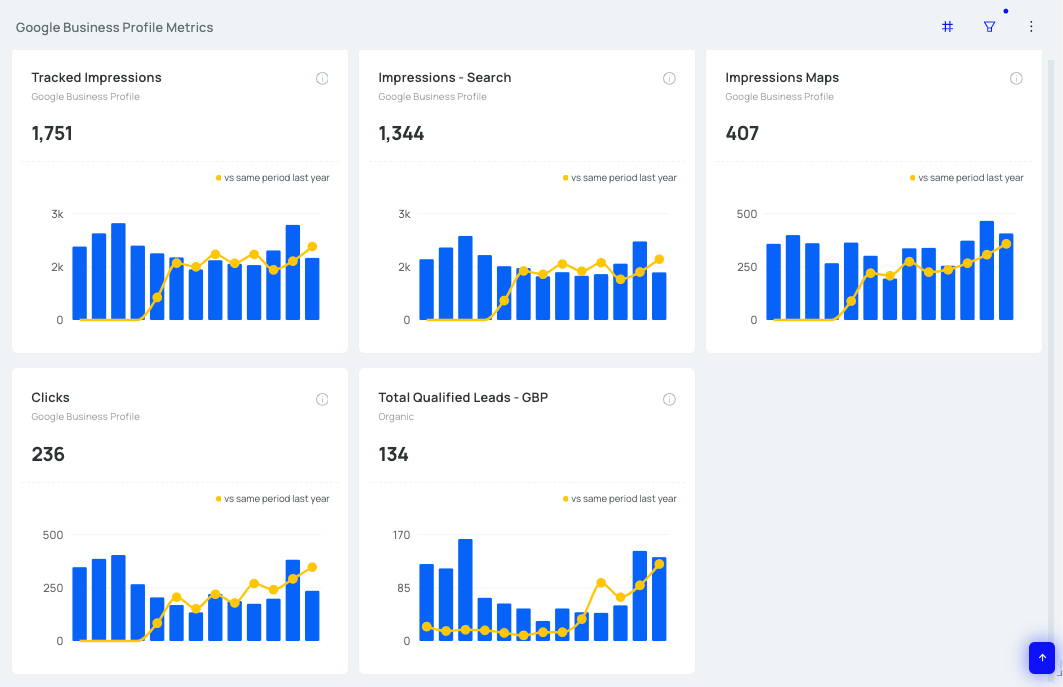Open the hashtag grid icon in header
This screenshot has width=1063, height=687.
coord(947,26)
